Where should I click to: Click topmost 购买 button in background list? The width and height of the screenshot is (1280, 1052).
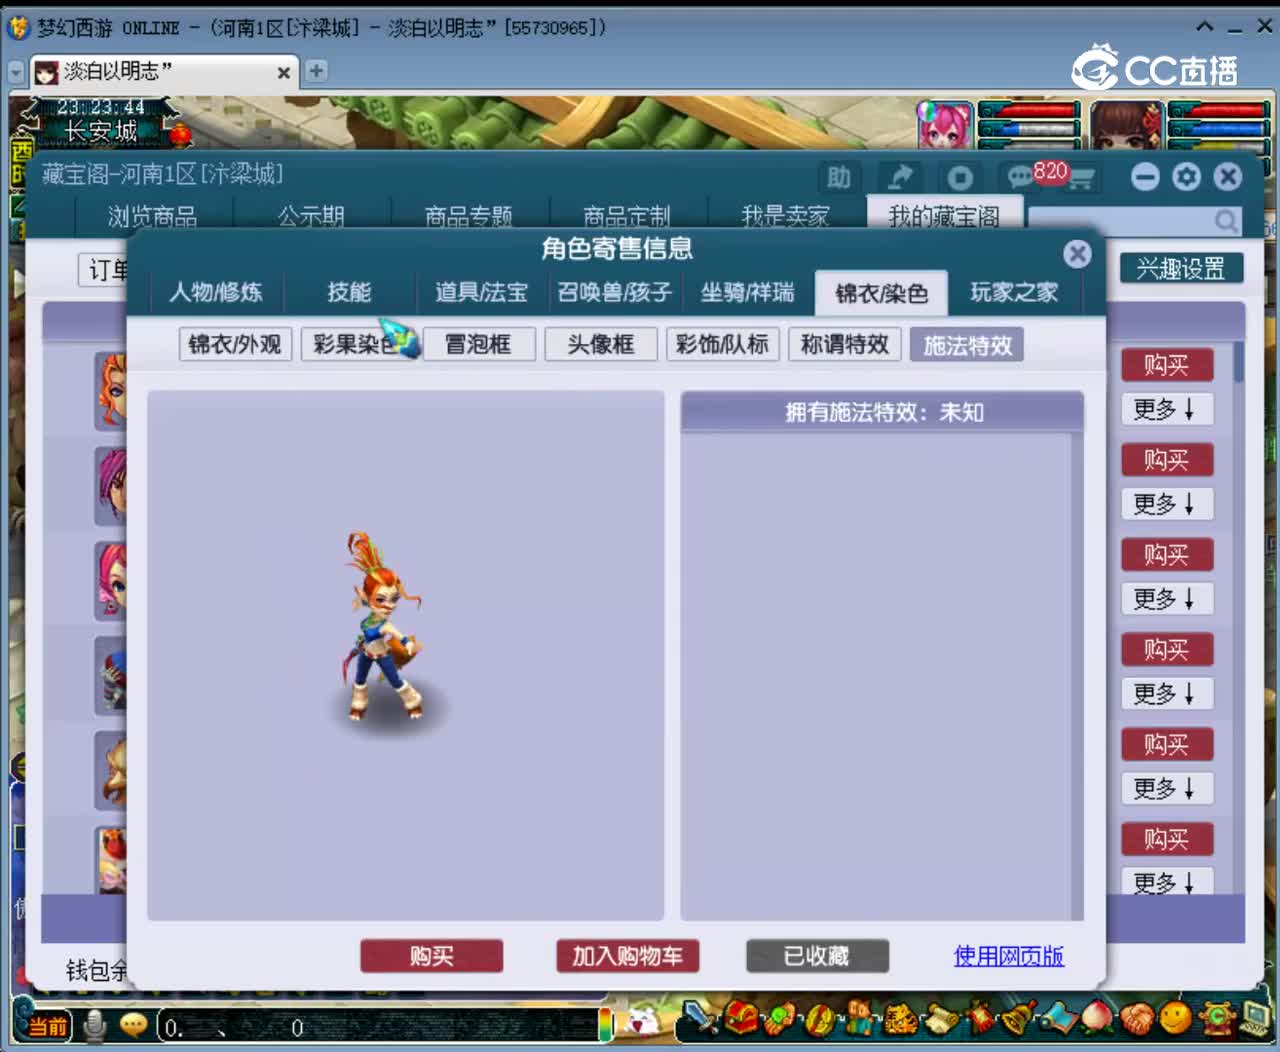pyautogui.click(x=1166, y=365)
